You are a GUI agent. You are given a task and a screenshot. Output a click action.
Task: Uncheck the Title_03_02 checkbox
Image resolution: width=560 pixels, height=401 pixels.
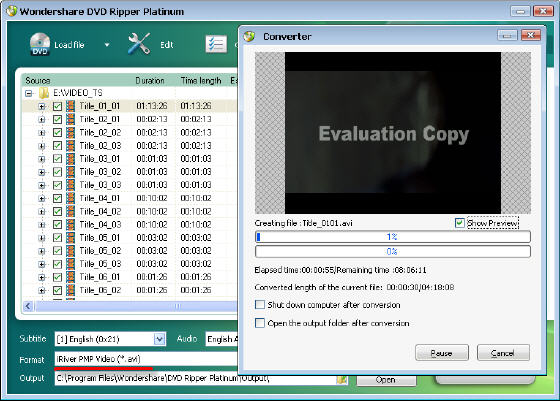(x=57, y=172)
